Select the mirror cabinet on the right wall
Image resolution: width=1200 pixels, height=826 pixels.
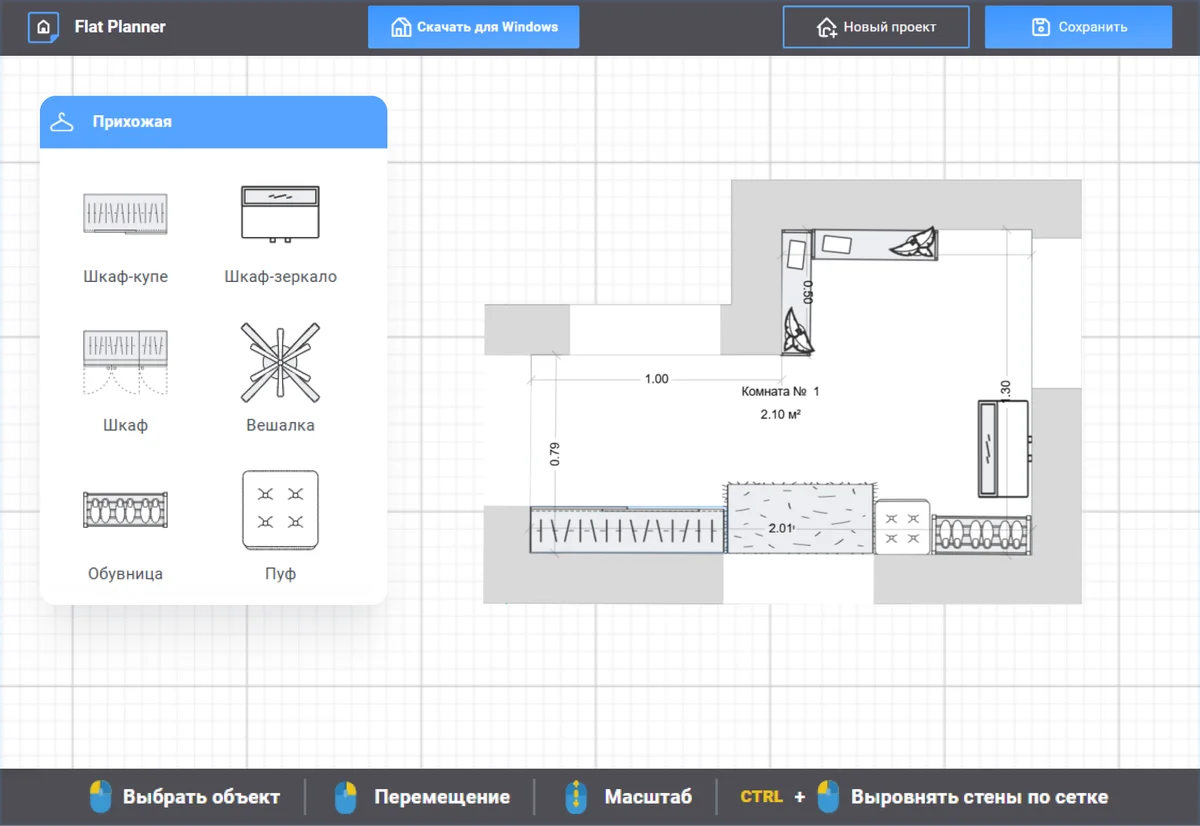coord(1003,448)
